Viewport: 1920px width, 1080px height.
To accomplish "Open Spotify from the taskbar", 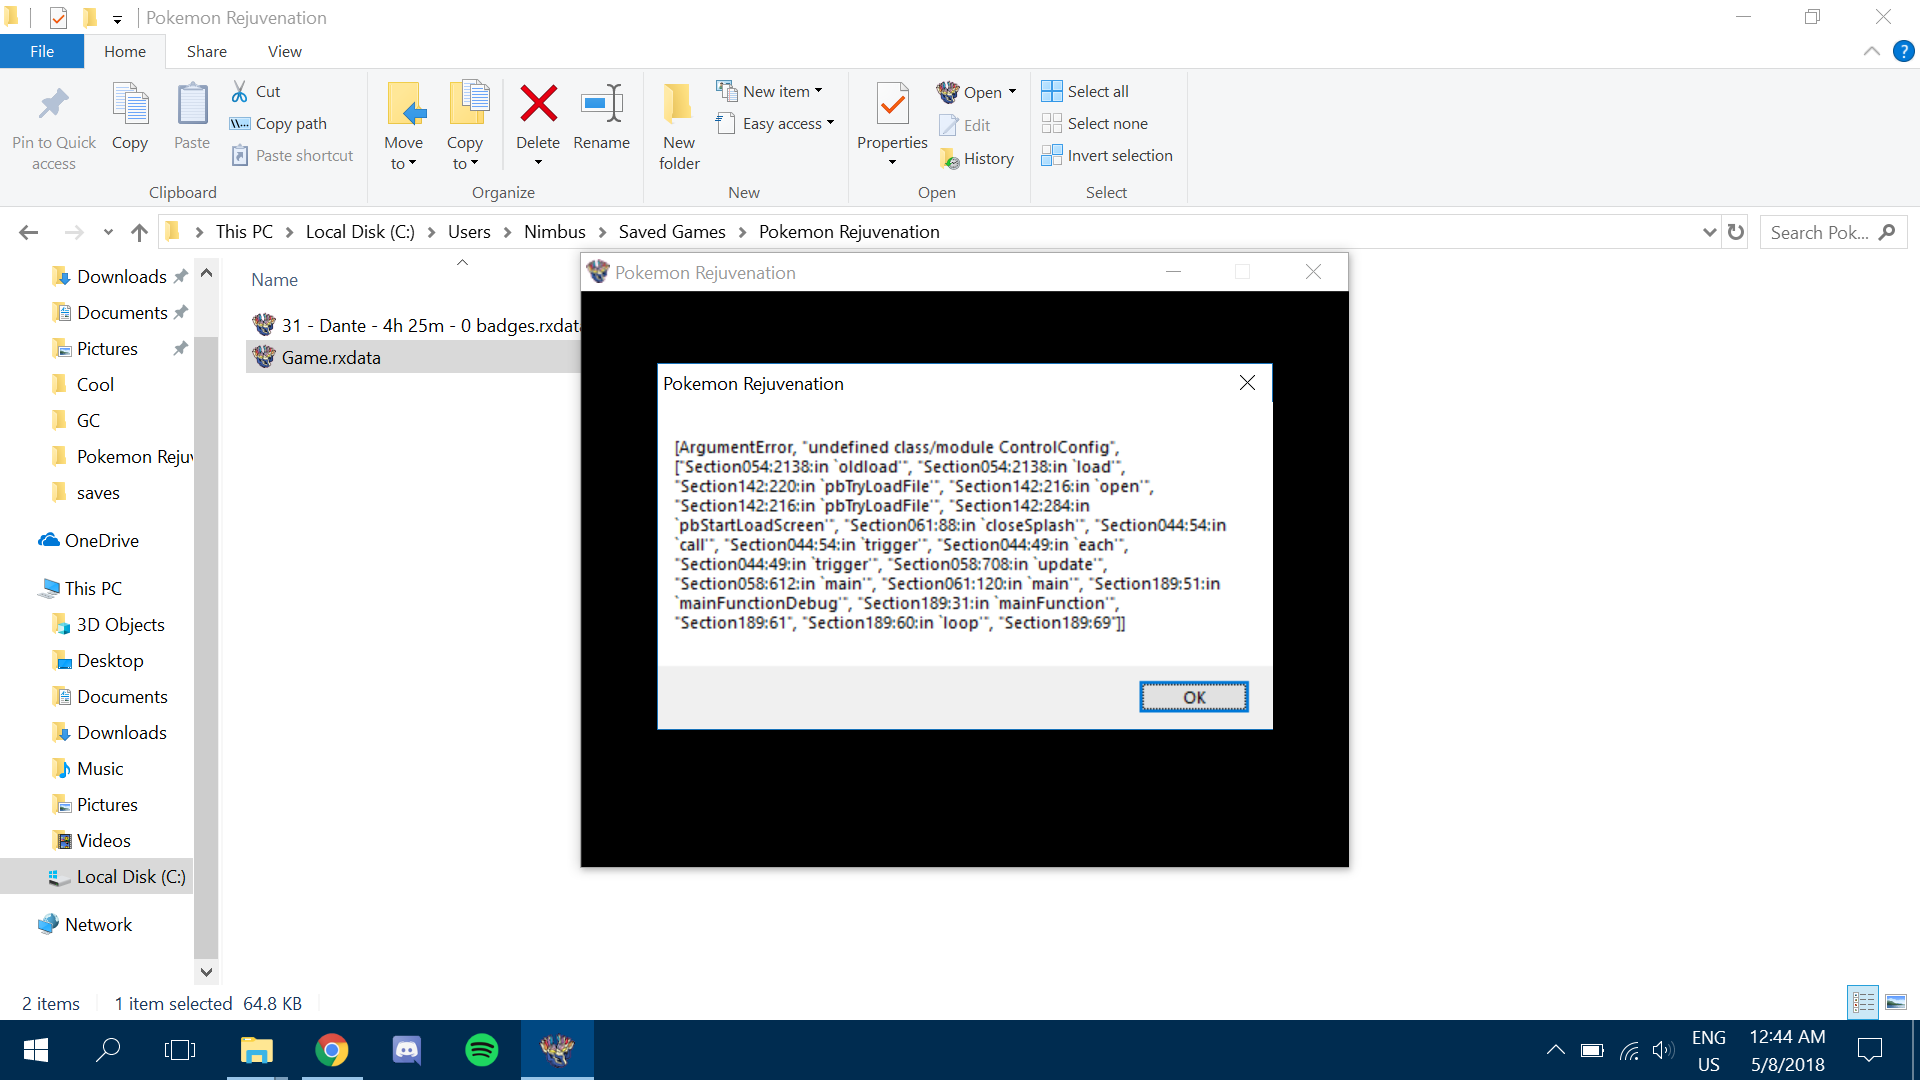I will pos(482,1050).
